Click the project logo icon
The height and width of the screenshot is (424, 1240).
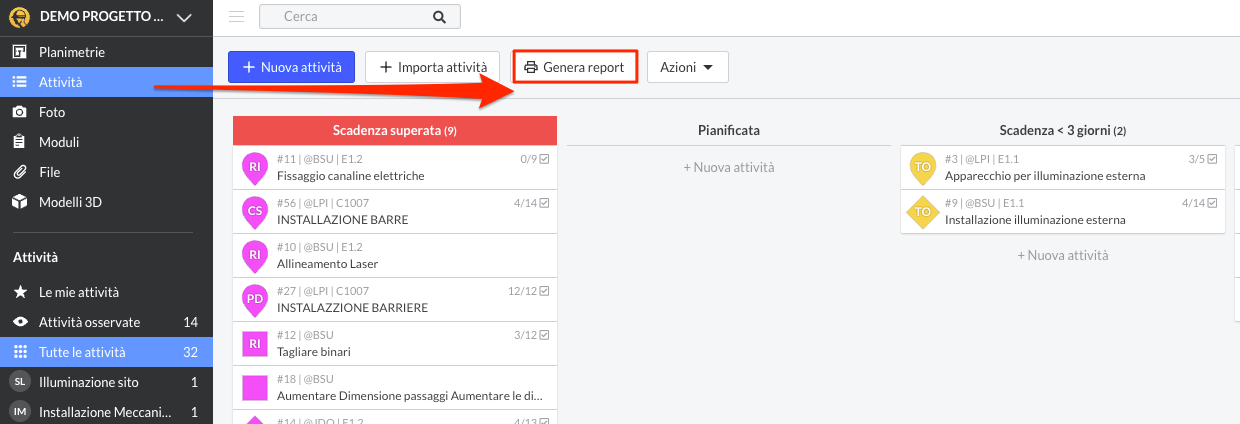click(19, 17)
